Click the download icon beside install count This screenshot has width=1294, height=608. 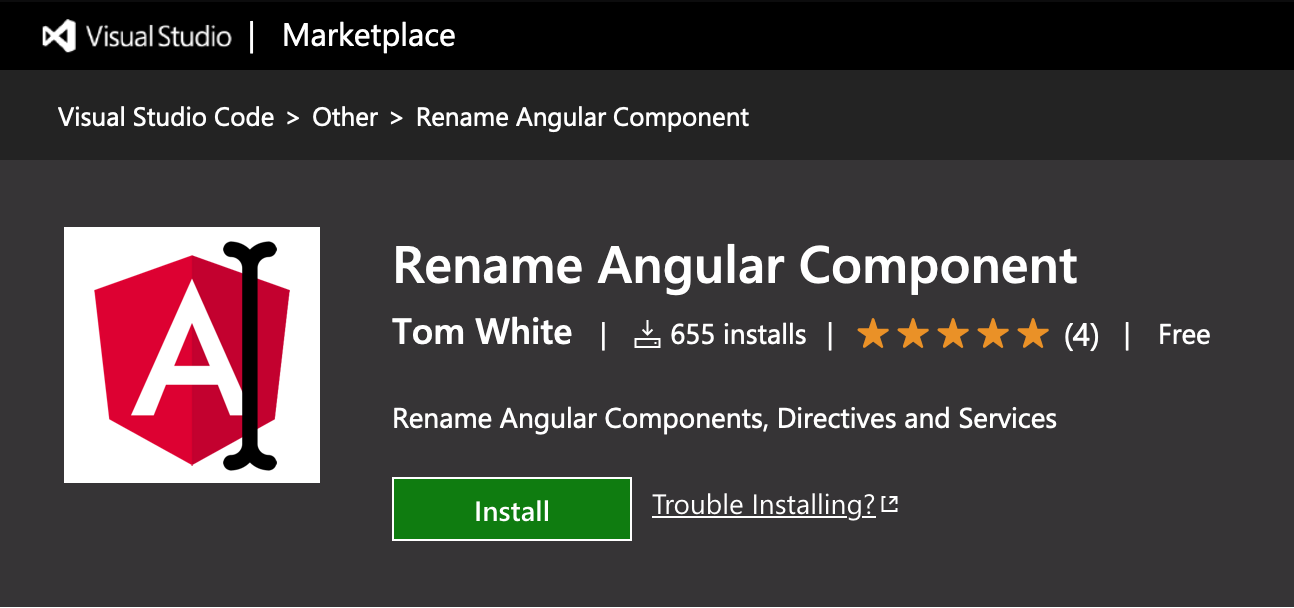tap(646, 334)
